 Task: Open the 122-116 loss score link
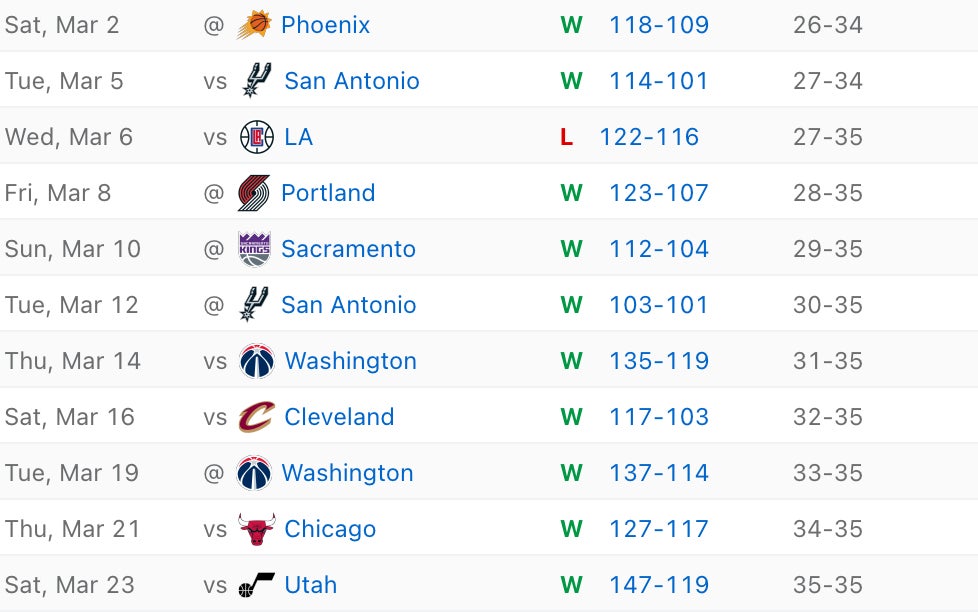(x=649, y=137)
